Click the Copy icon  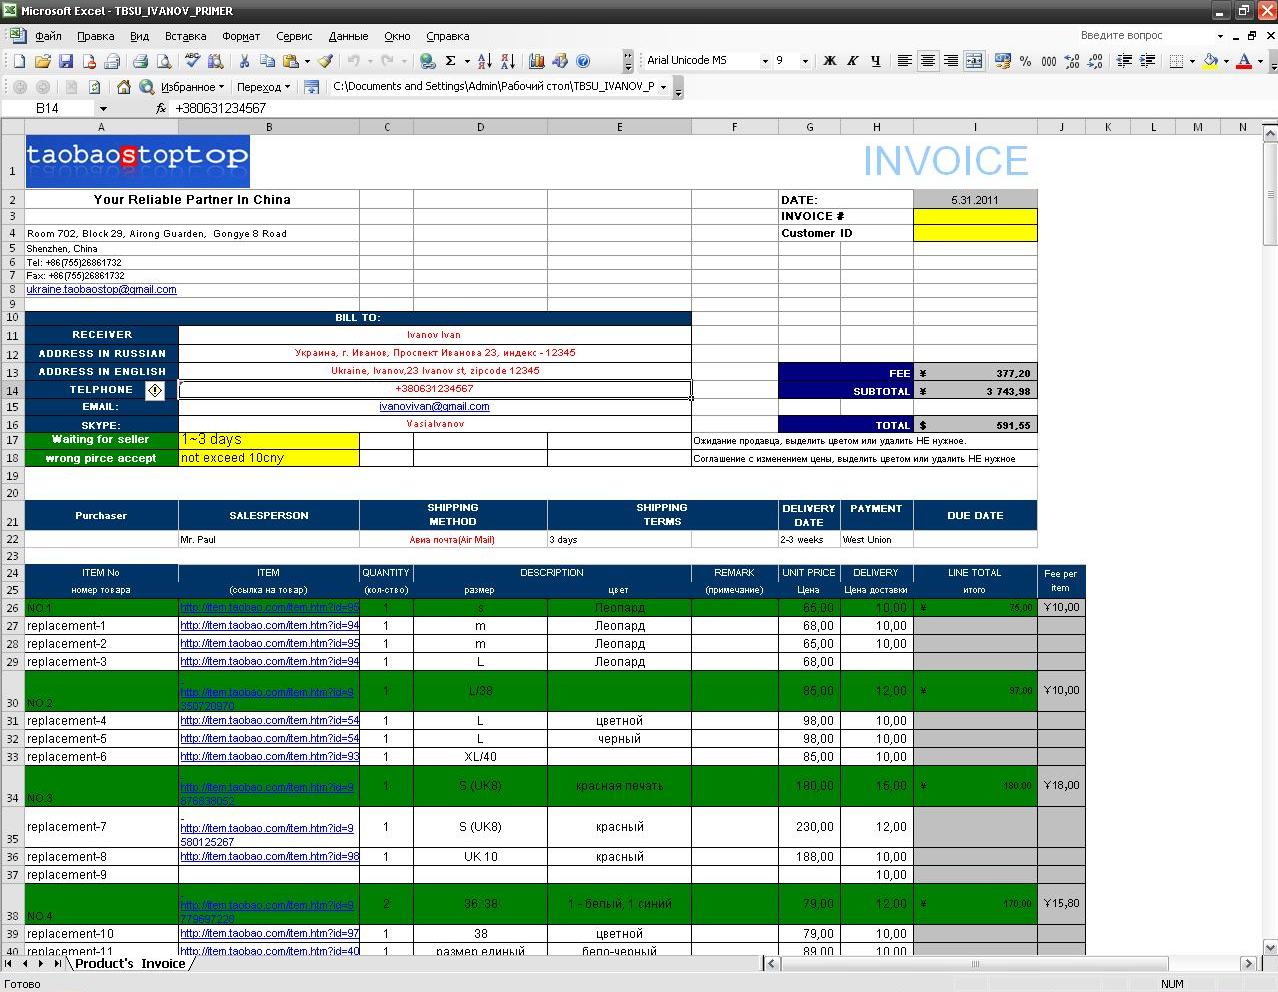pos(267,61)
